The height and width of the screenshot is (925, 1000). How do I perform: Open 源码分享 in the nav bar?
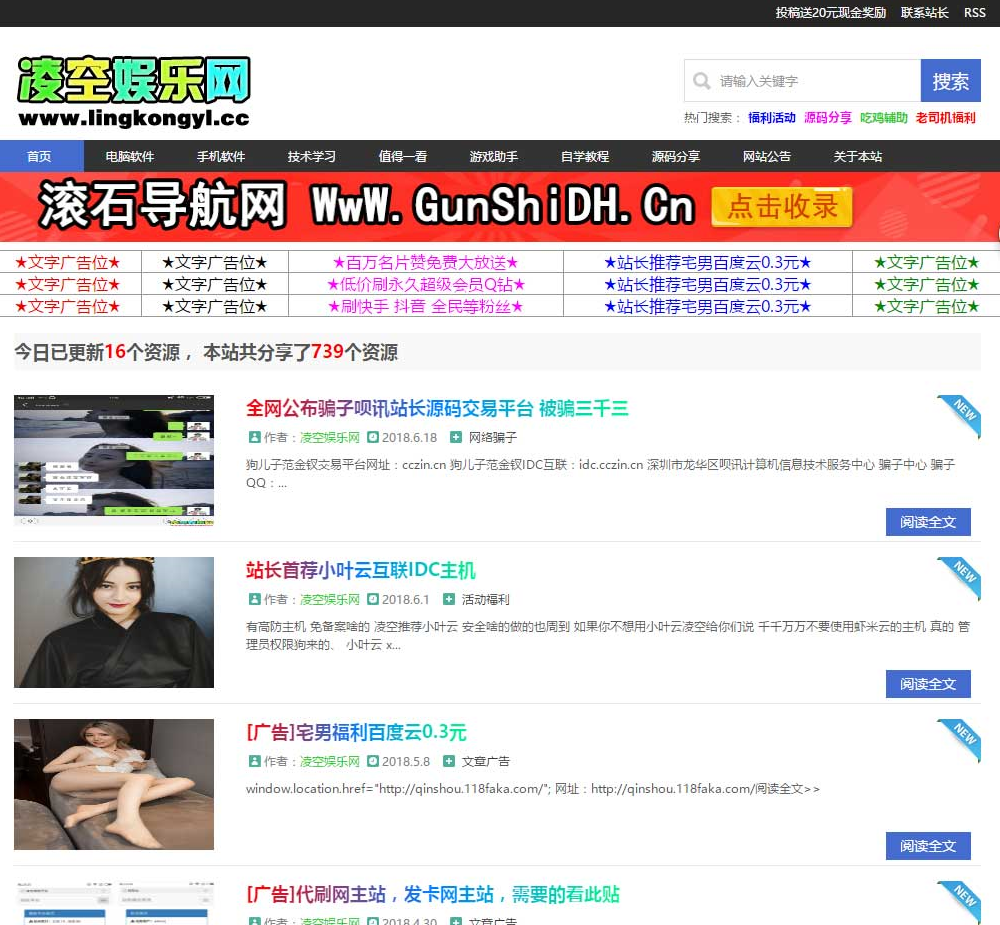(676, 156)
